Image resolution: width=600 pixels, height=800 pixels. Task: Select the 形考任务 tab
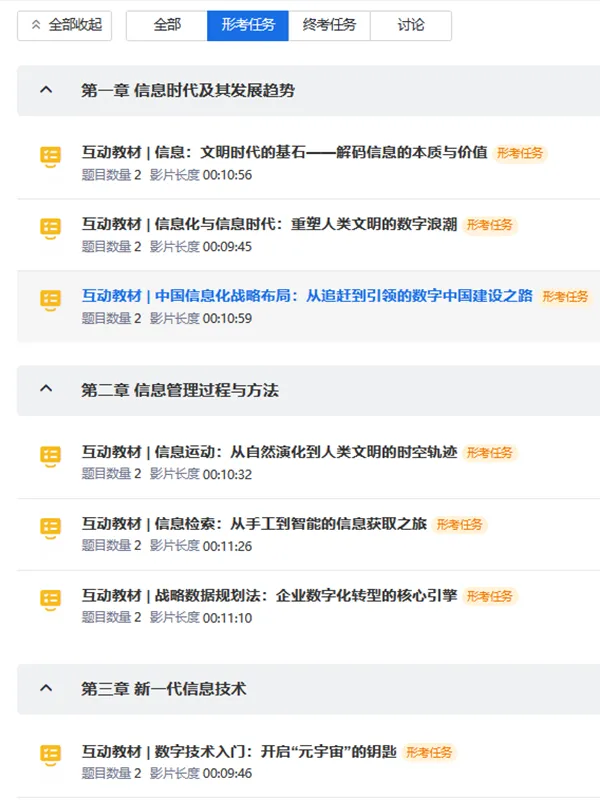click(x=248, y=25)
